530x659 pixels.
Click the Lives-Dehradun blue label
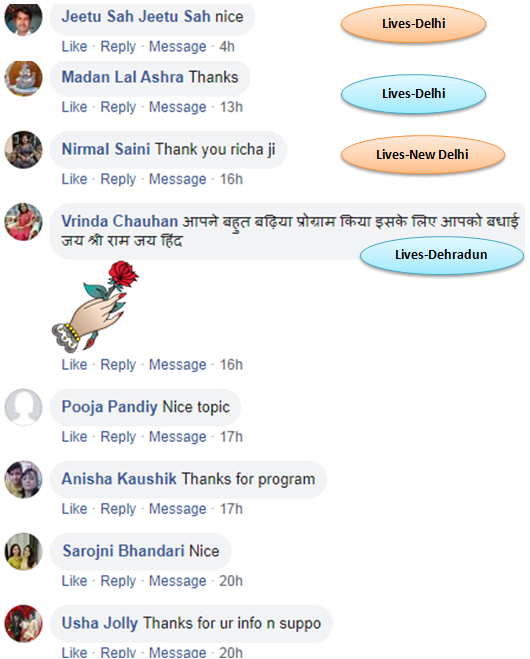pyautogui.click(x=442, y=255)
